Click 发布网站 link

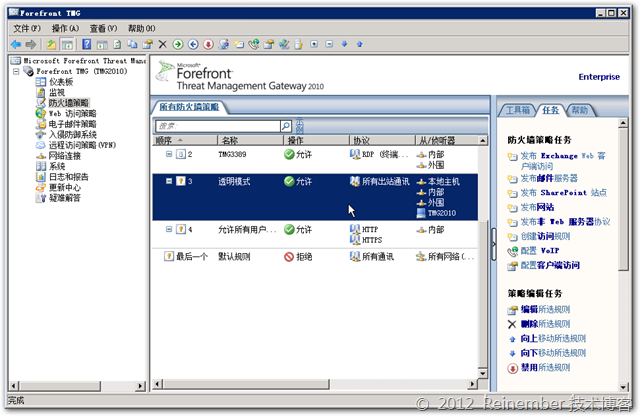click(537, 207)
